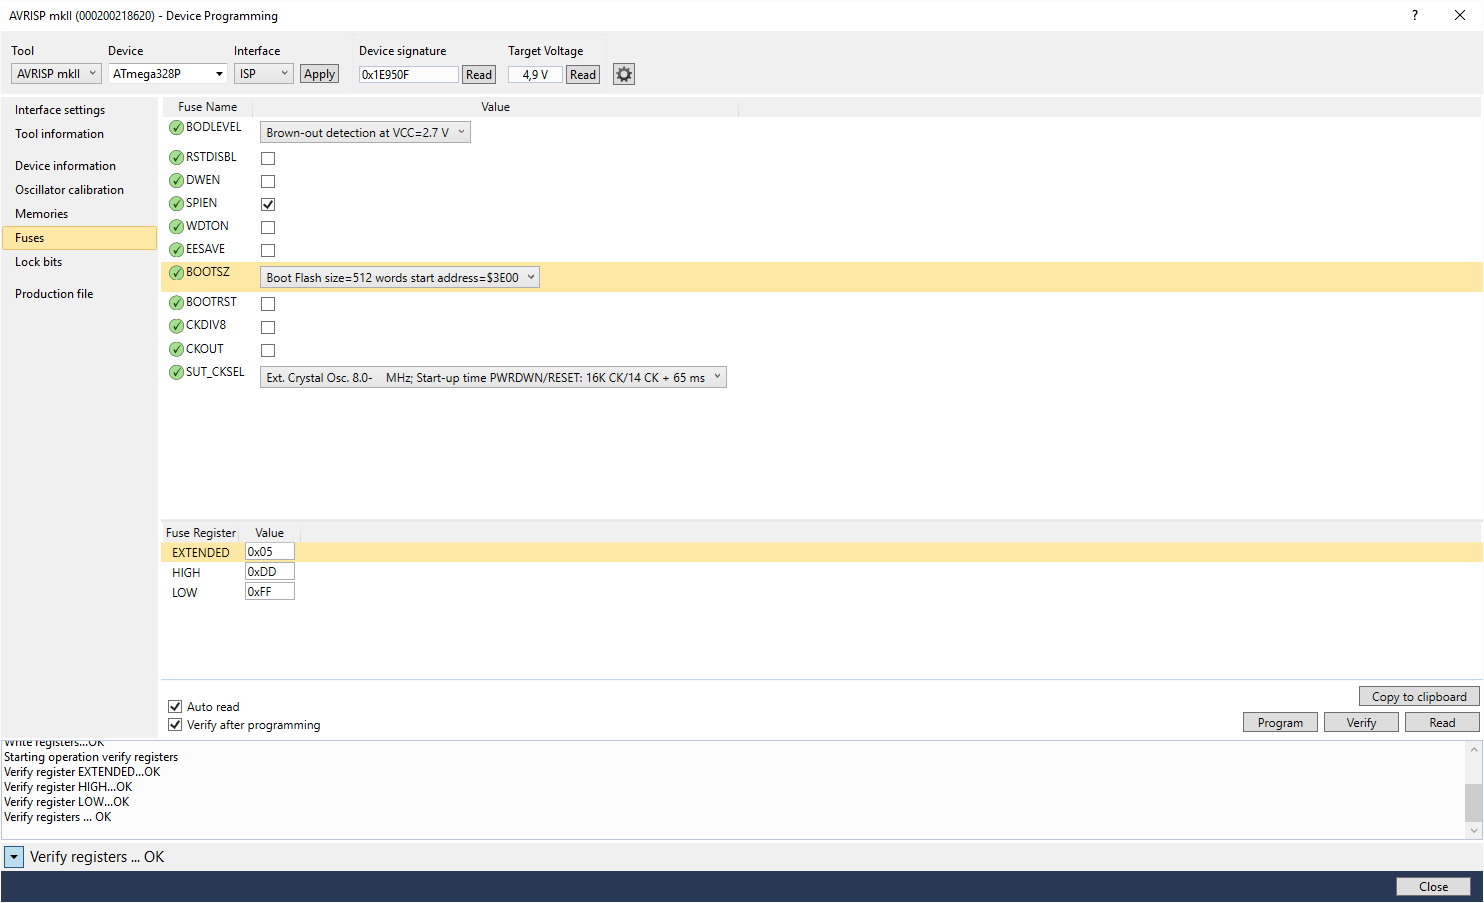Click the Close button at the bottom
The width and height of the screenshot is (1484, 903).
coord(1433,887)
